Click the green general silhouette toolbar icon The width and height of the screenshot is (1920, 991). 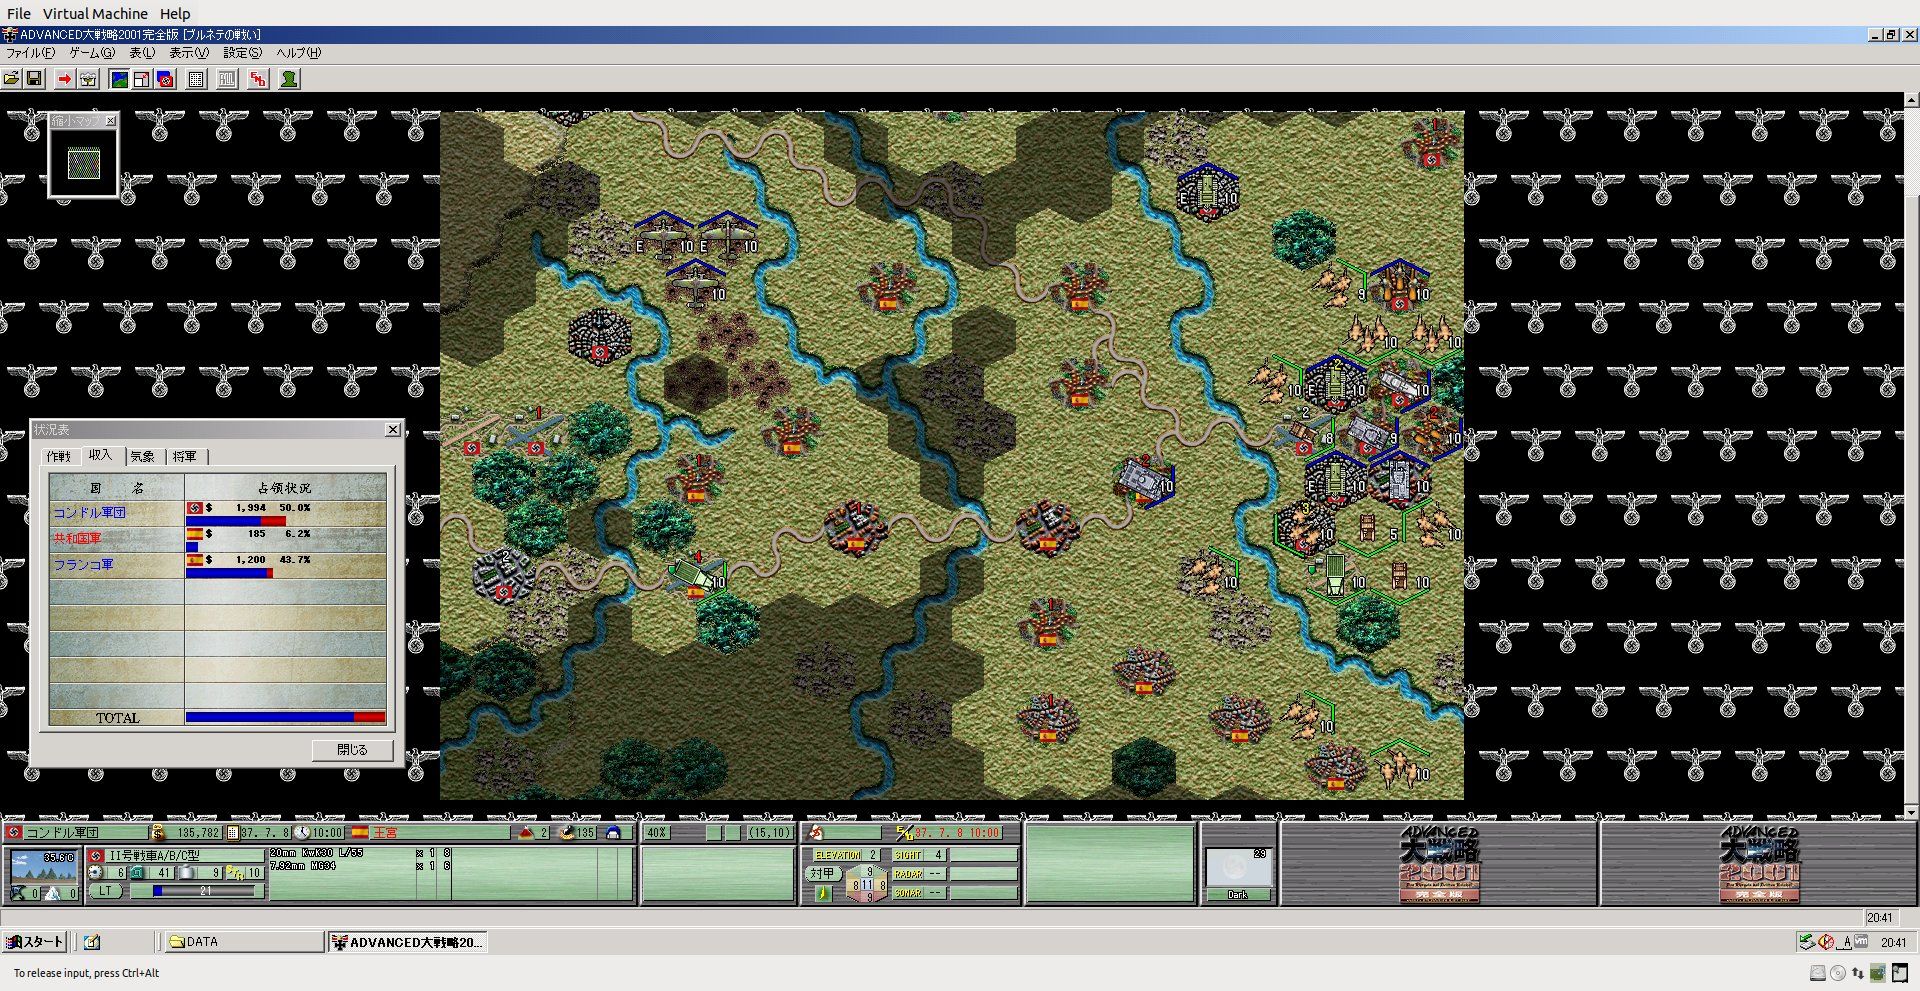[290, 79]
